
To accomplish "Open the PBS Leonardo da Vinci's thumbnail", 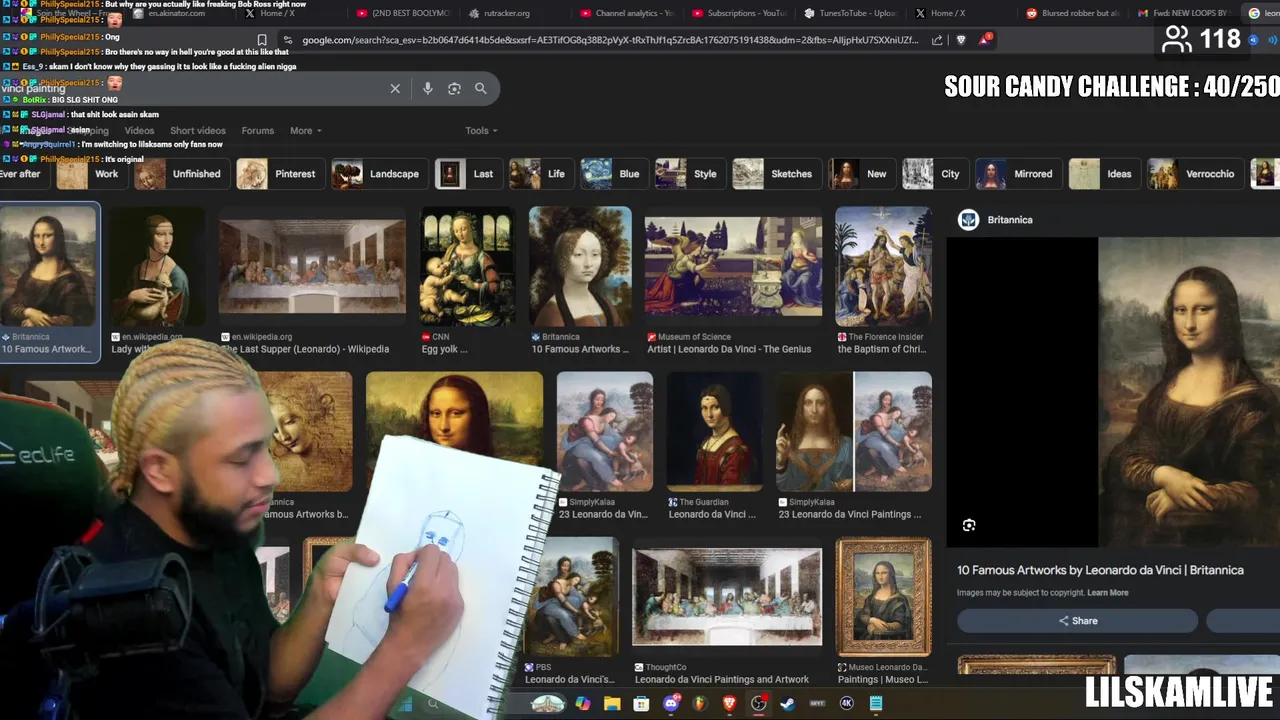I will point(571,596).
